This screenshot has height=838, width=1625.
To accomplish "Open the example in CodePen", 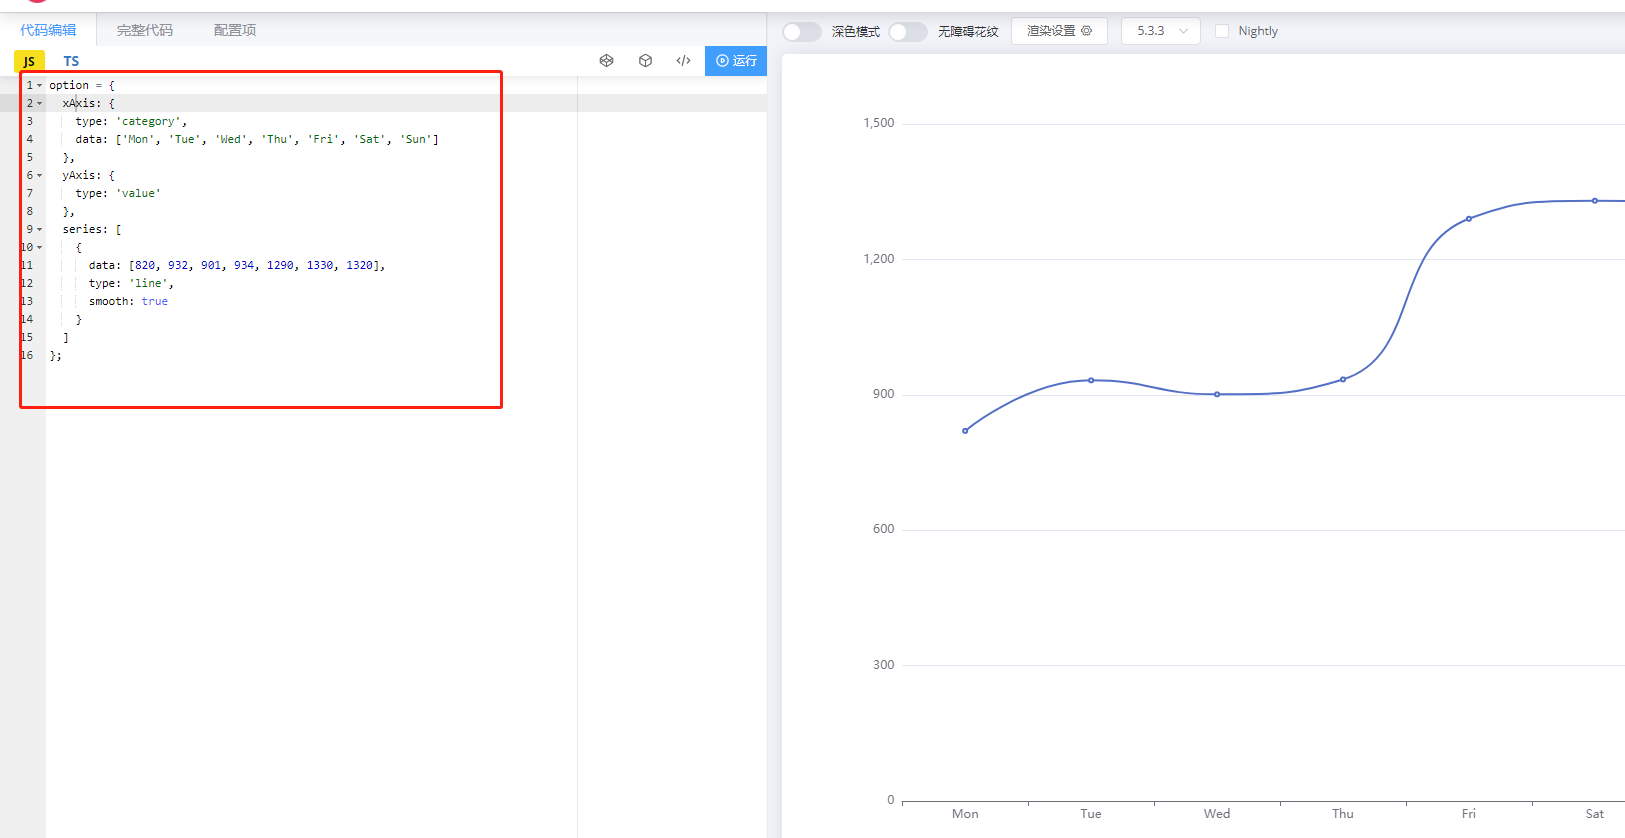I will click(x=606, y=61).
